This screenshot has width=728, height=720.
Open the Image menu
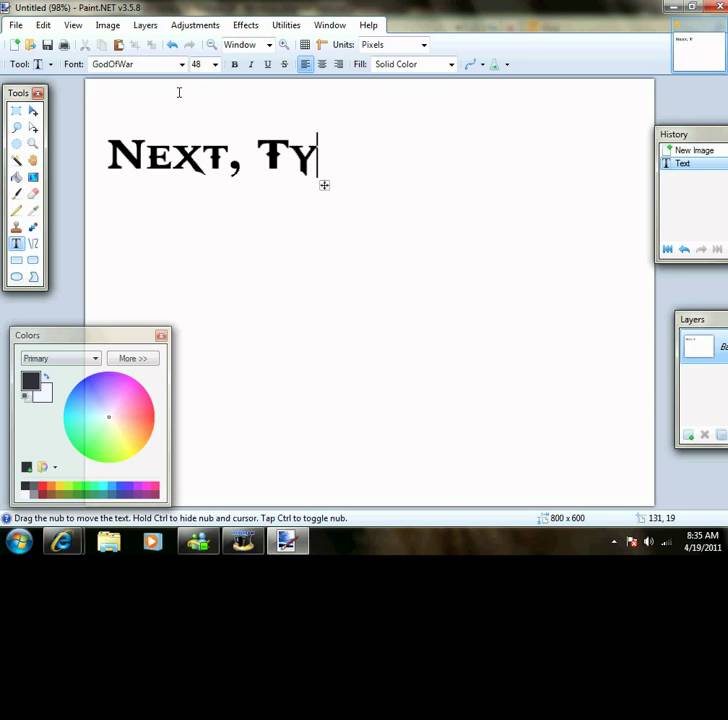(x=108, y=25)
